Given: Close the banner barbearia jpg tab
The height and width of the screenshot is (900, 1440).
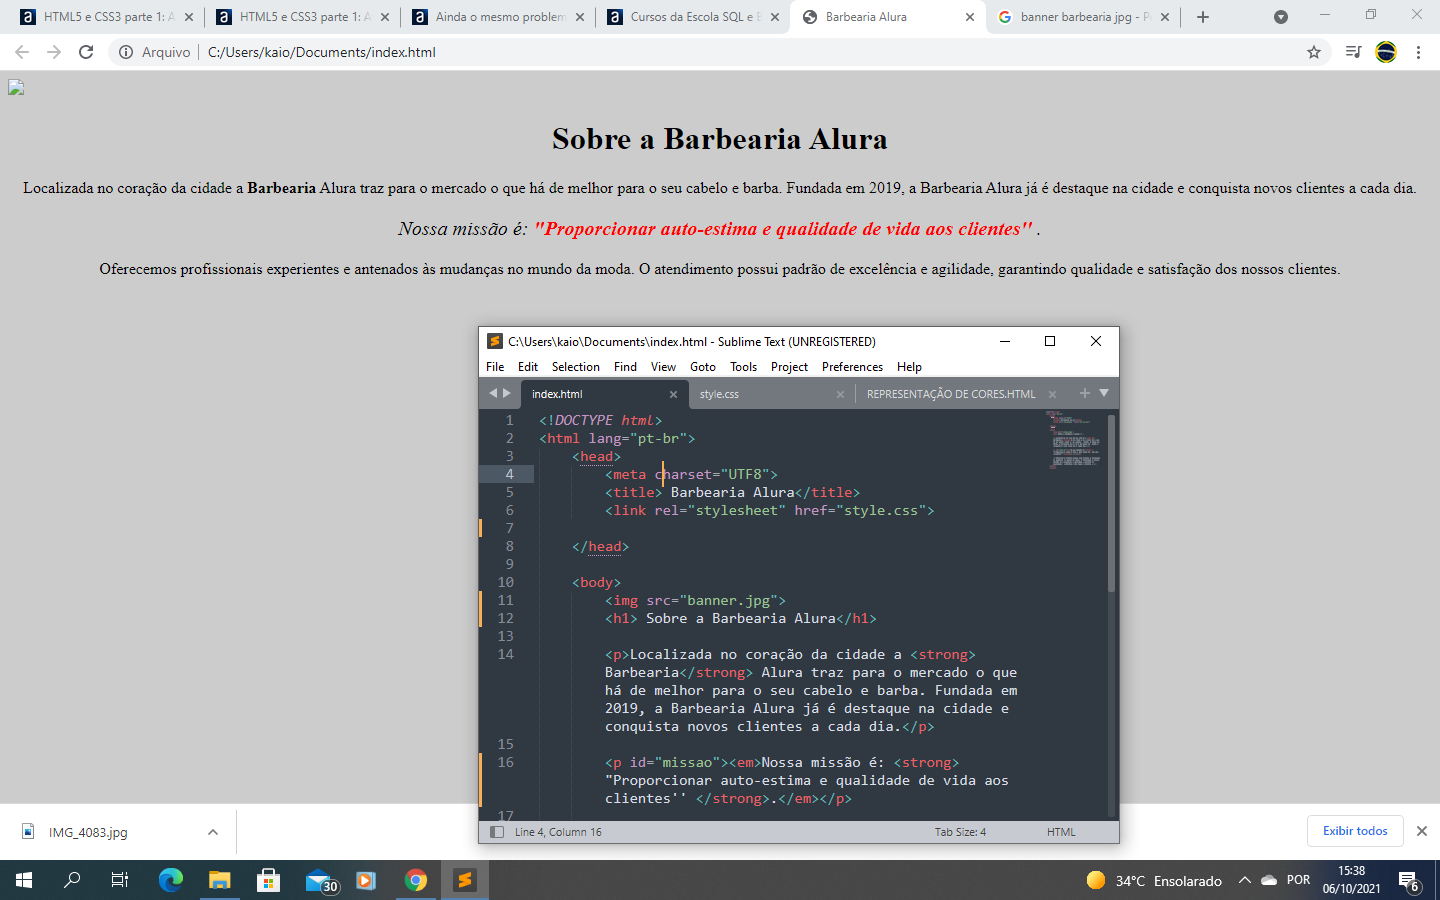Looking at the screenshot, I should coord(1165,17).
